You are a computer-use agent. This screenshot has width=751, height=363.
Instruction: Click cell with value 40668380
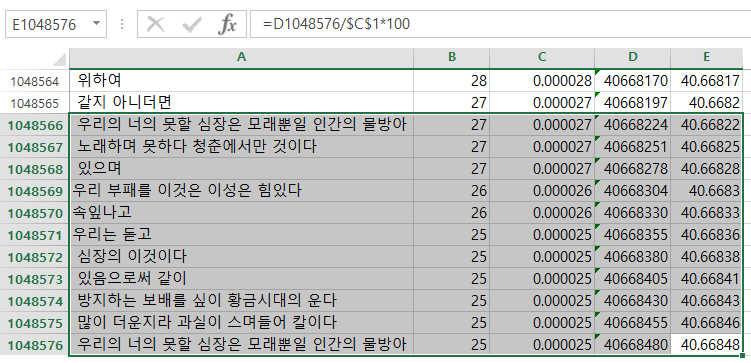click(x=633, y=257)
